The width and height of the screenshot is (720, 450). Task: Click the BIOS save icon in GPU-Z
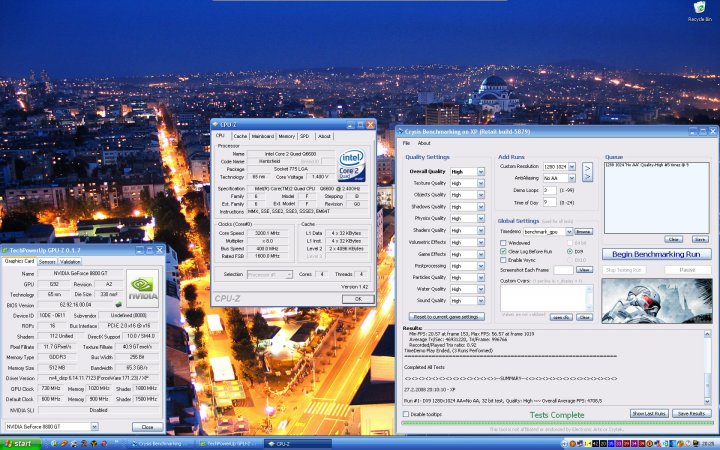(x=118, y=304)
